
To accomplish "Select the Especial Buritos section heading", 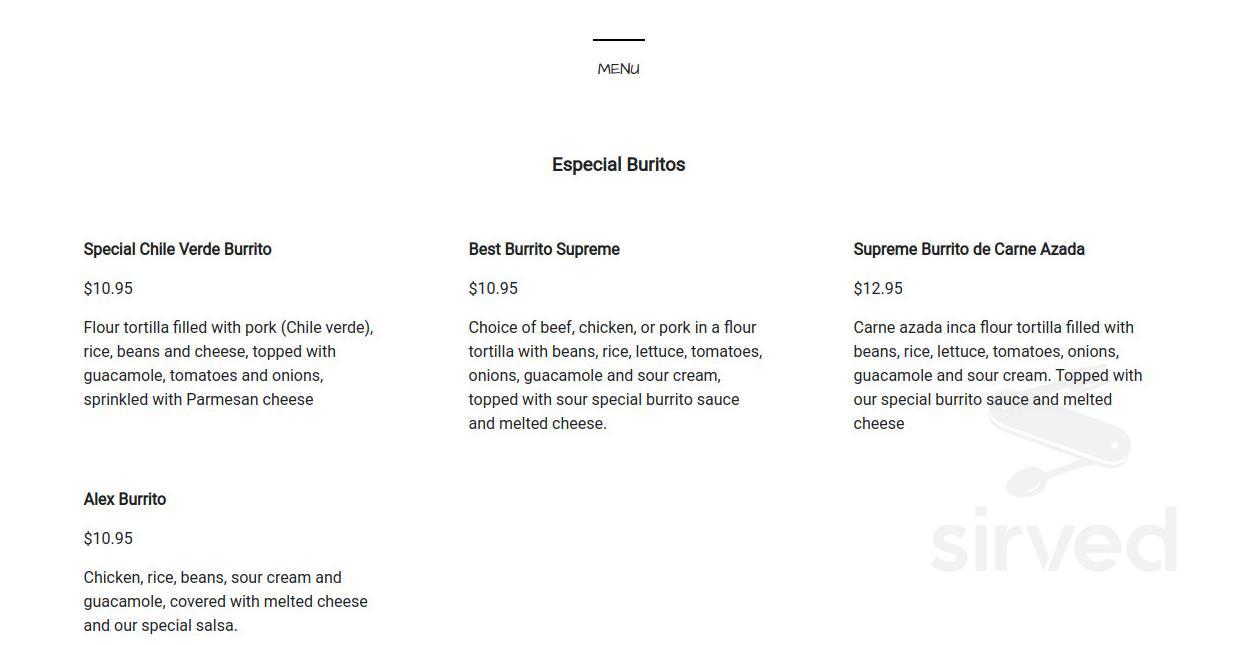I will [618, 165].
